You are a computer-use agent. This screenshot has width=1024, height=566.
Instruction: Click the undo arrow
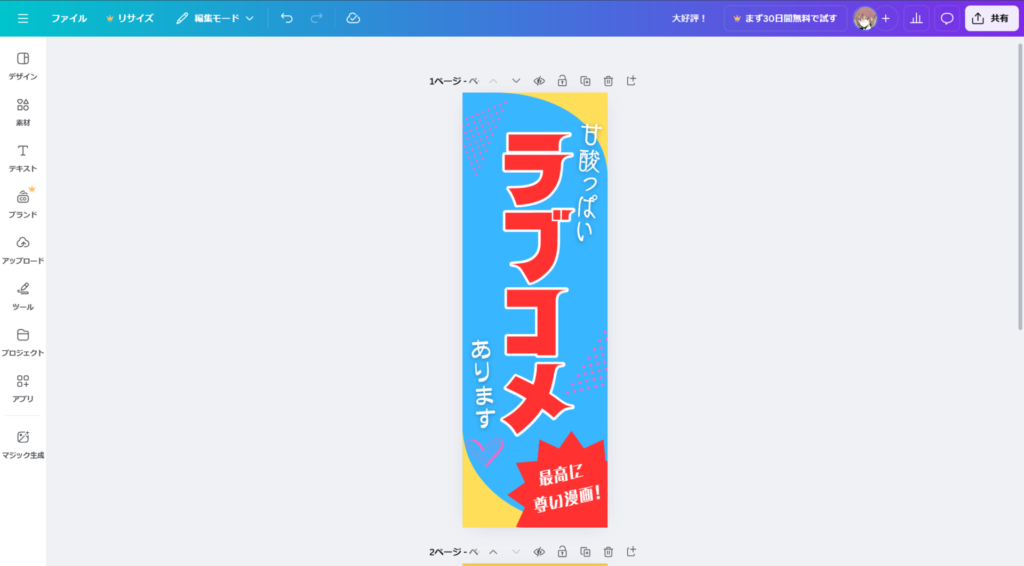(287, 18)
